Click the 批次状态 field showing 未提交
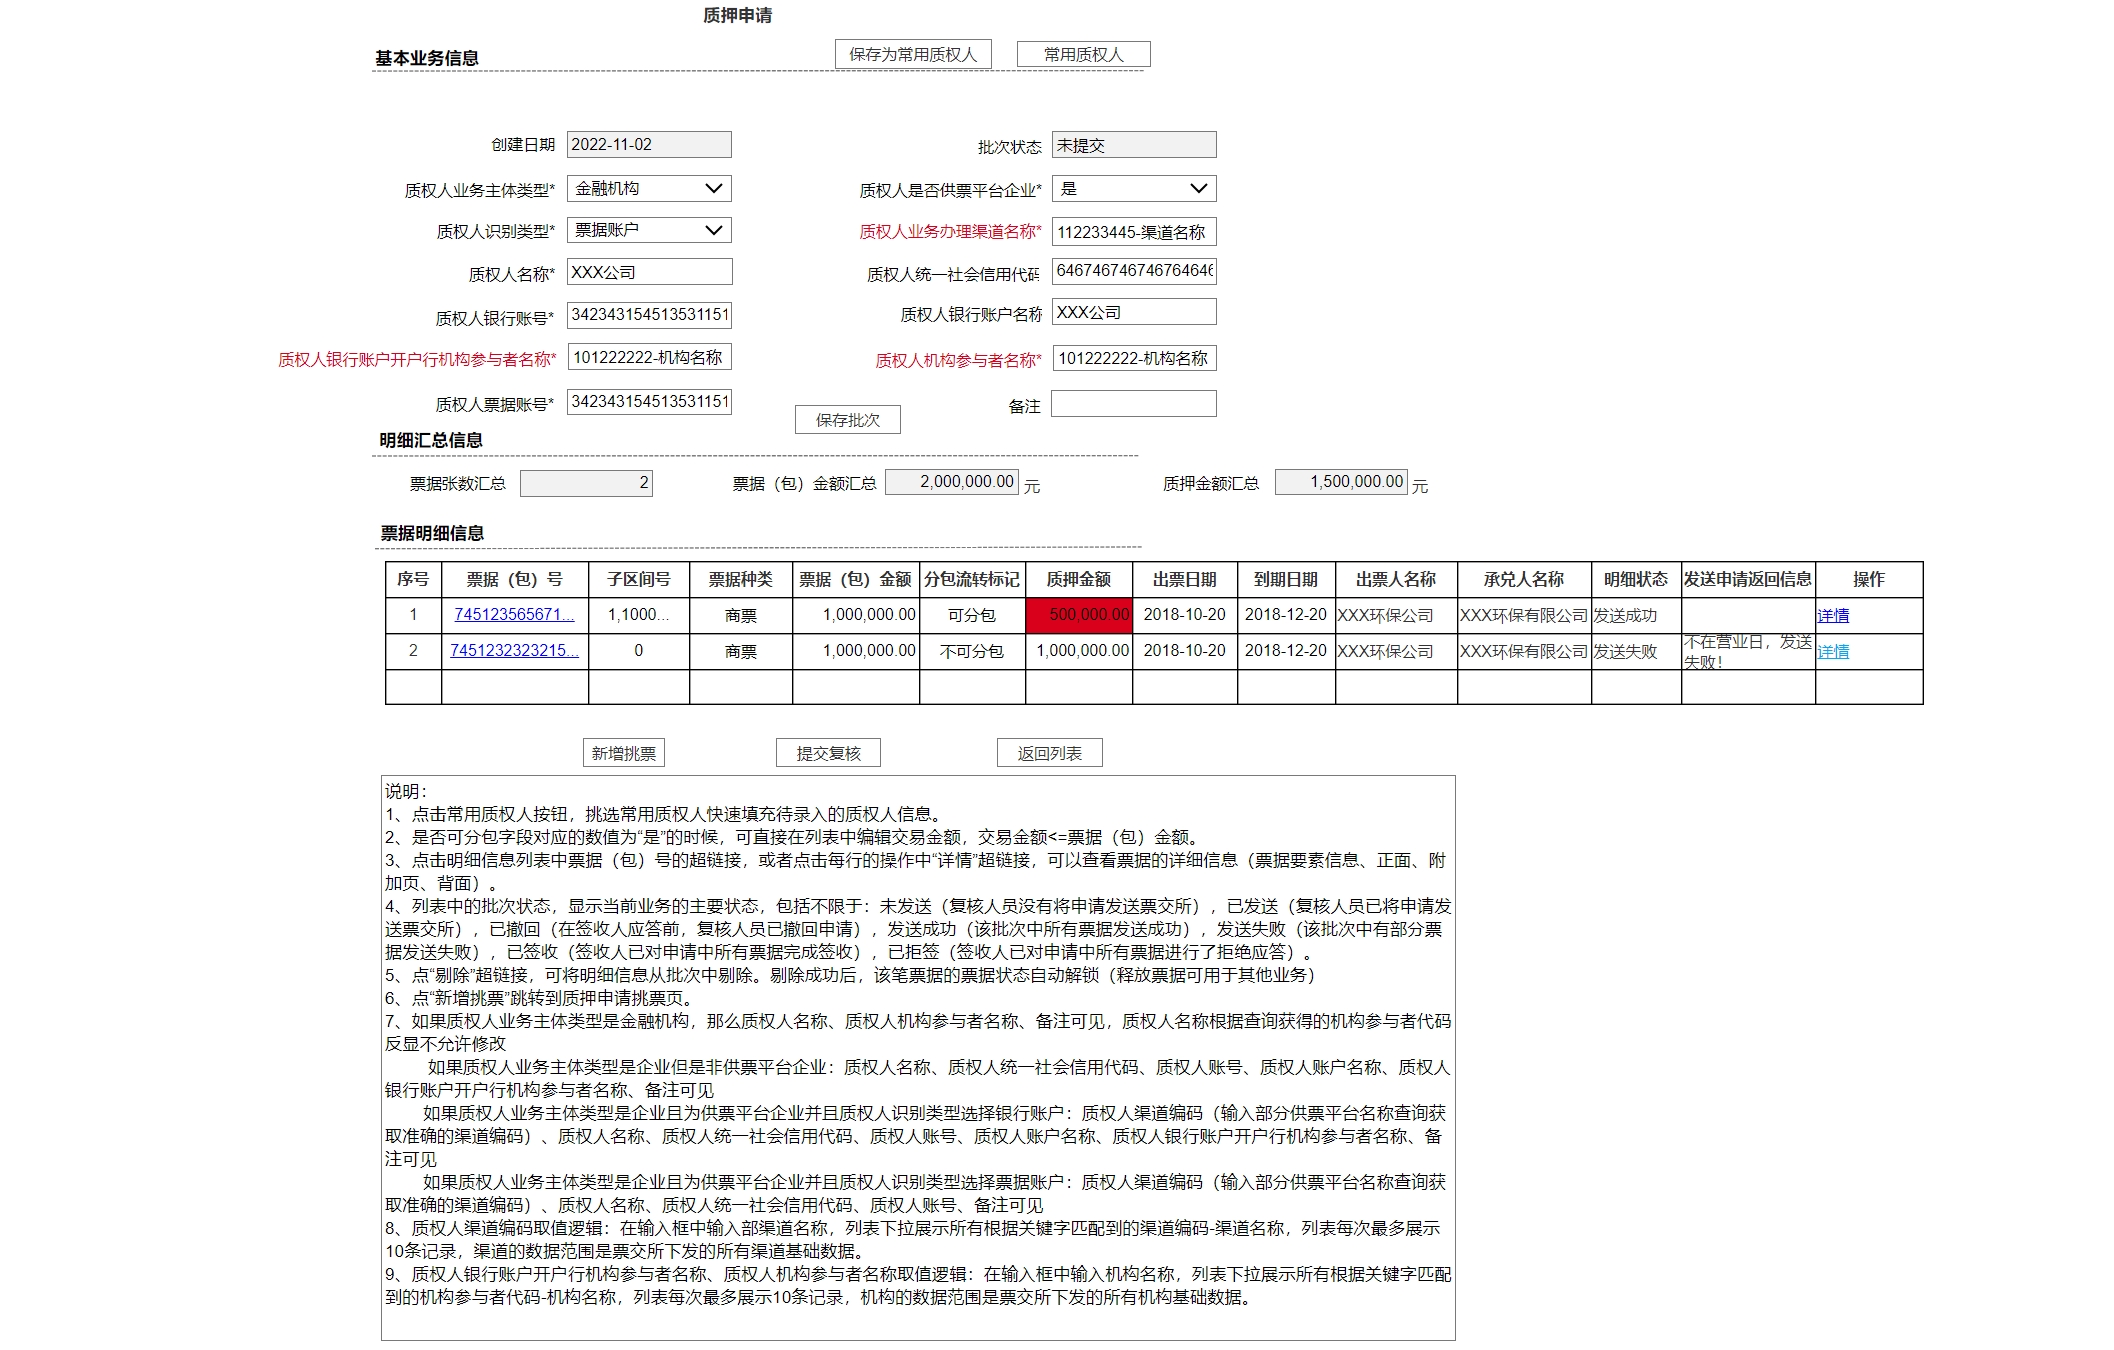2114x1350 pixels. click(x=1134, y=145)
